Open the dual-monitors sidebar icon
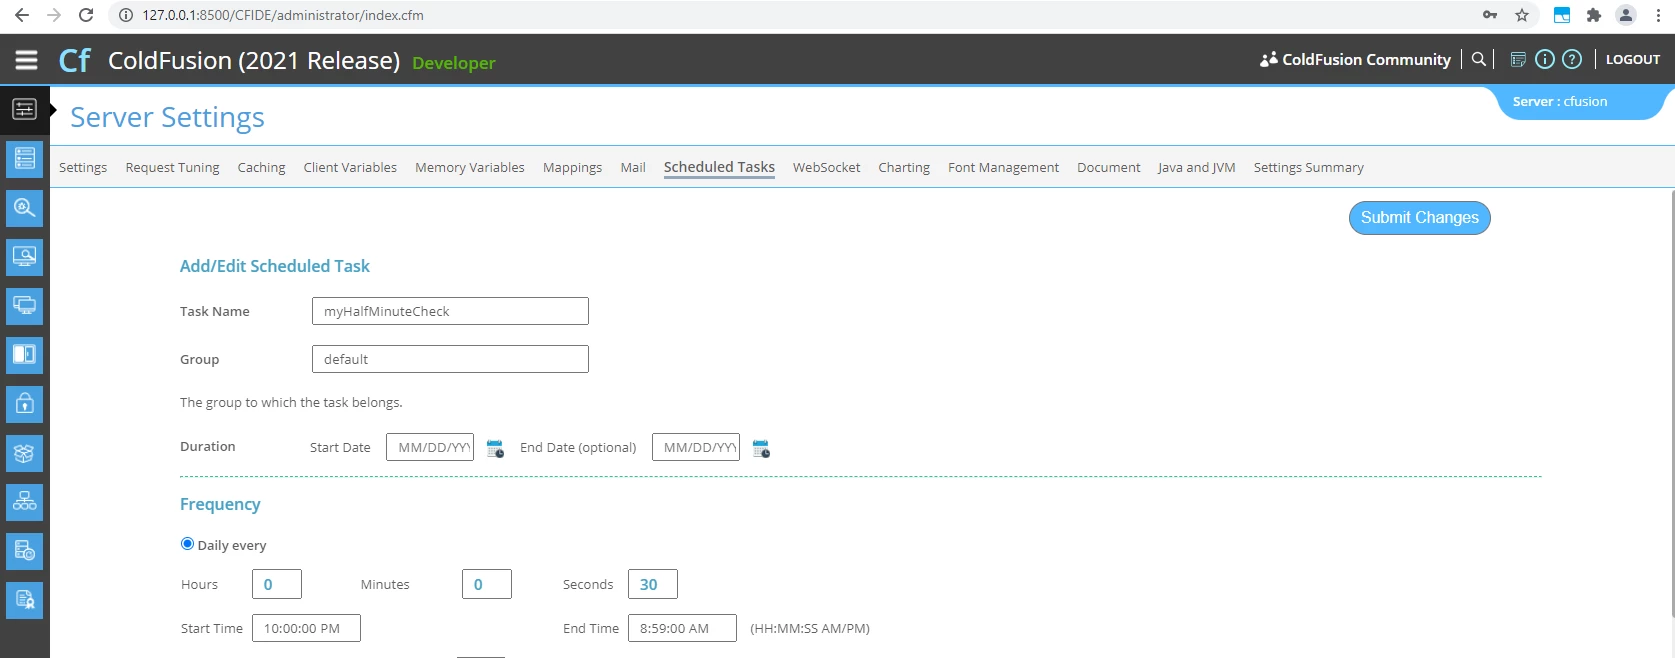This screenshot has height=658, width=1675. coord(24,306)
